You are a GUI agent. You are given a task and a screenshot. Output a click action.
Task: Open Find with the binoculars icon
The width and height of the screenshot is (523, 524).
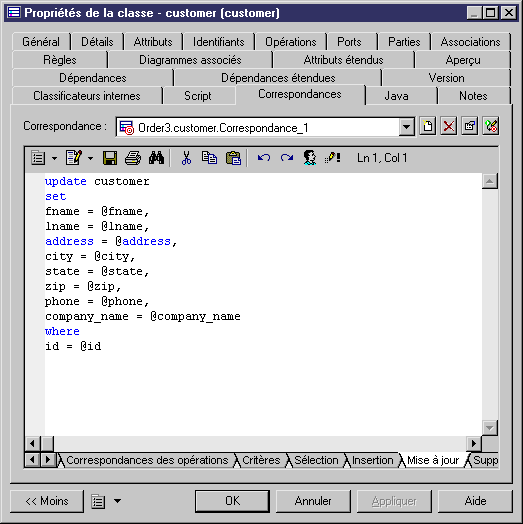[x=156, y=158]
